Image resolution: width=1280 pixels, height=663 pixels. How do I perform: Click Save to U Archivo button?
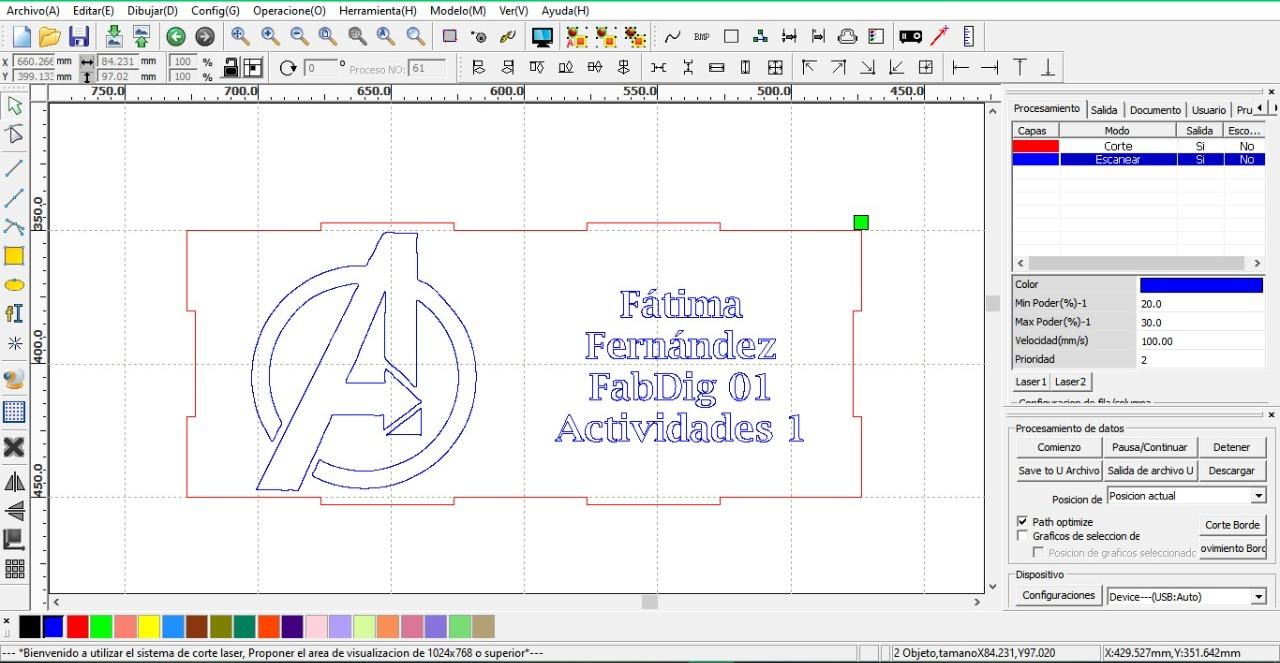coord(1058,470)
